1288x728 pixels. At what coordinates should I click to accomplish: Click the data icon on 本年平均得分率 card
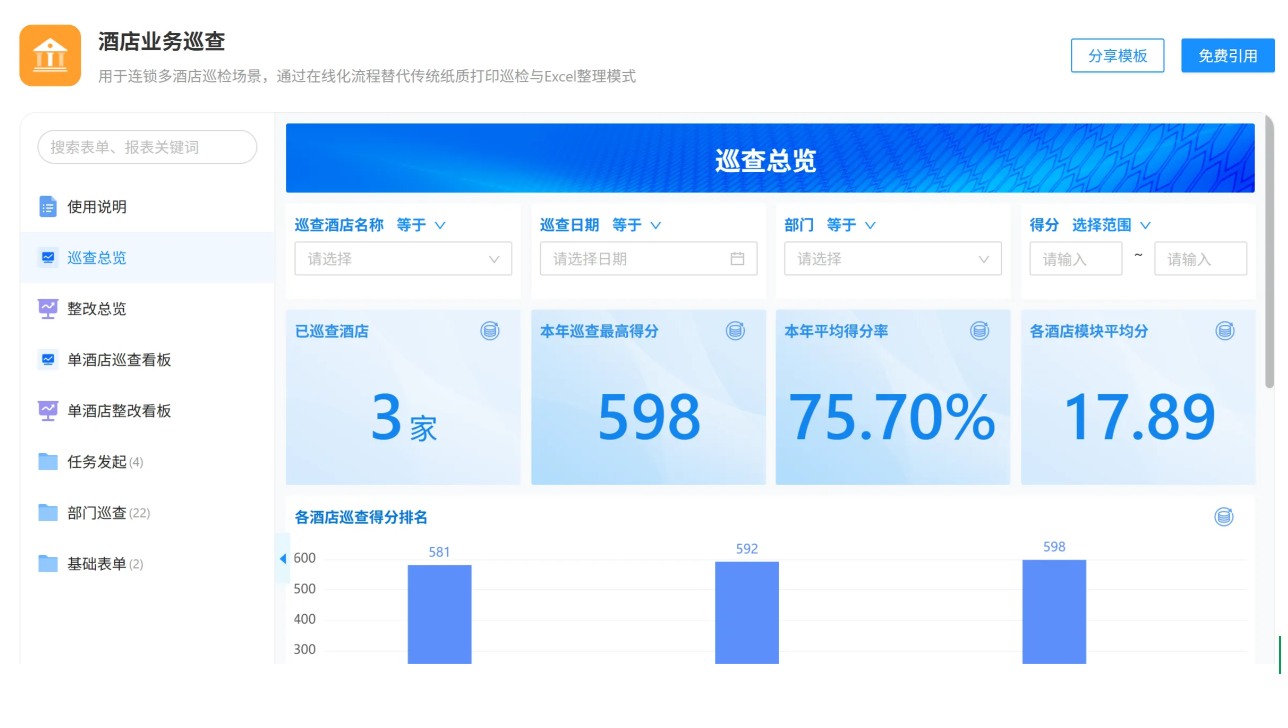click(x=979, y=330)
